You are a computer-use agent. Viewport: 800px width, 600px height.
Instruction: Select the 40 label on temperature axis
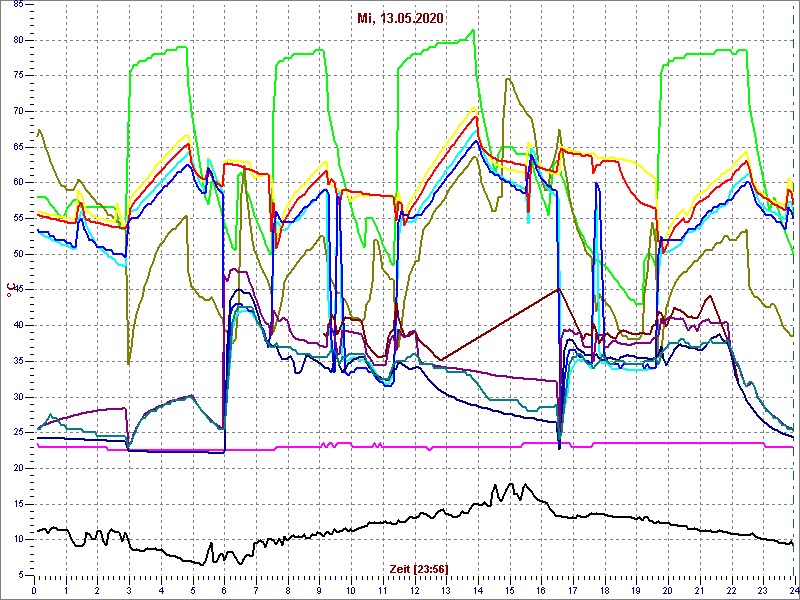[17, 326]
